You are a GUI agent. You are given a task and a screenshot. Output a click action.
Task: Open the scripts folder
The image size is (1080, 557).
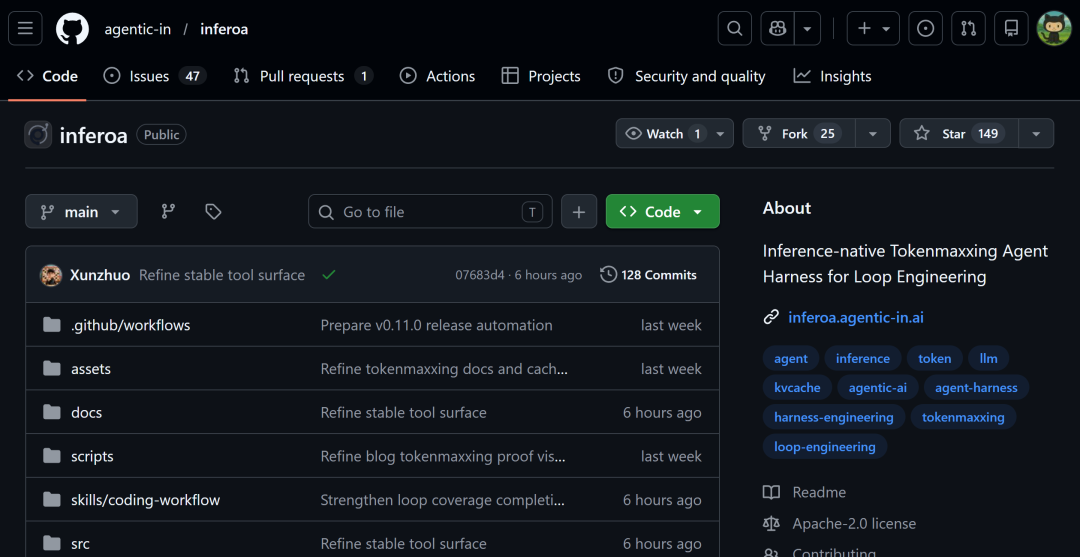tap(92, 456)
